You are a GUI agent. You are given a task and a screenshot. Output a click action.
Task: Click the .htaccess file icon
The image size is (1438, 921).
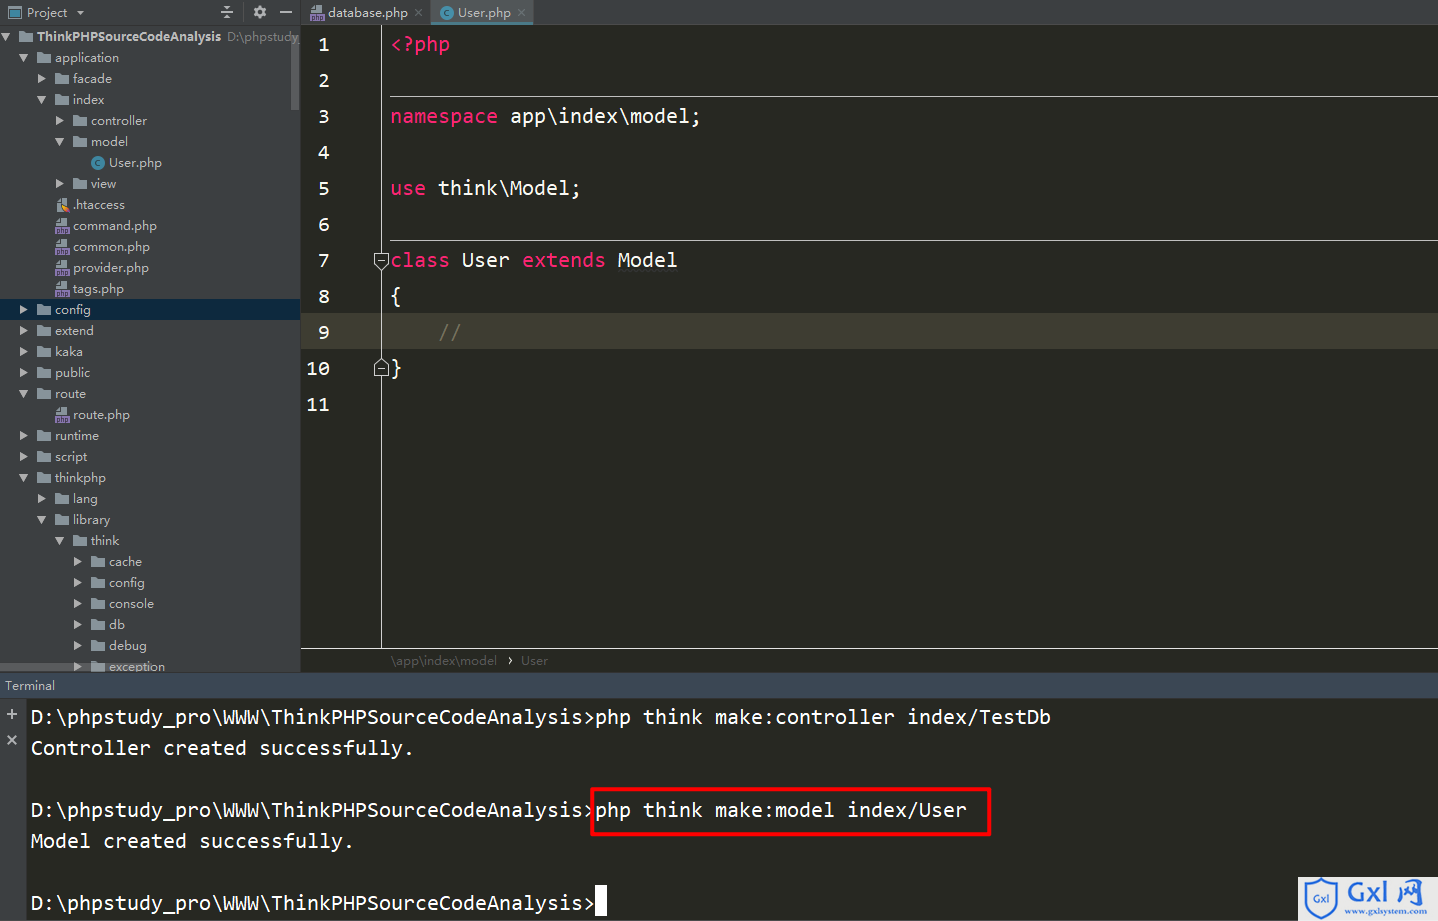point(62,205)
